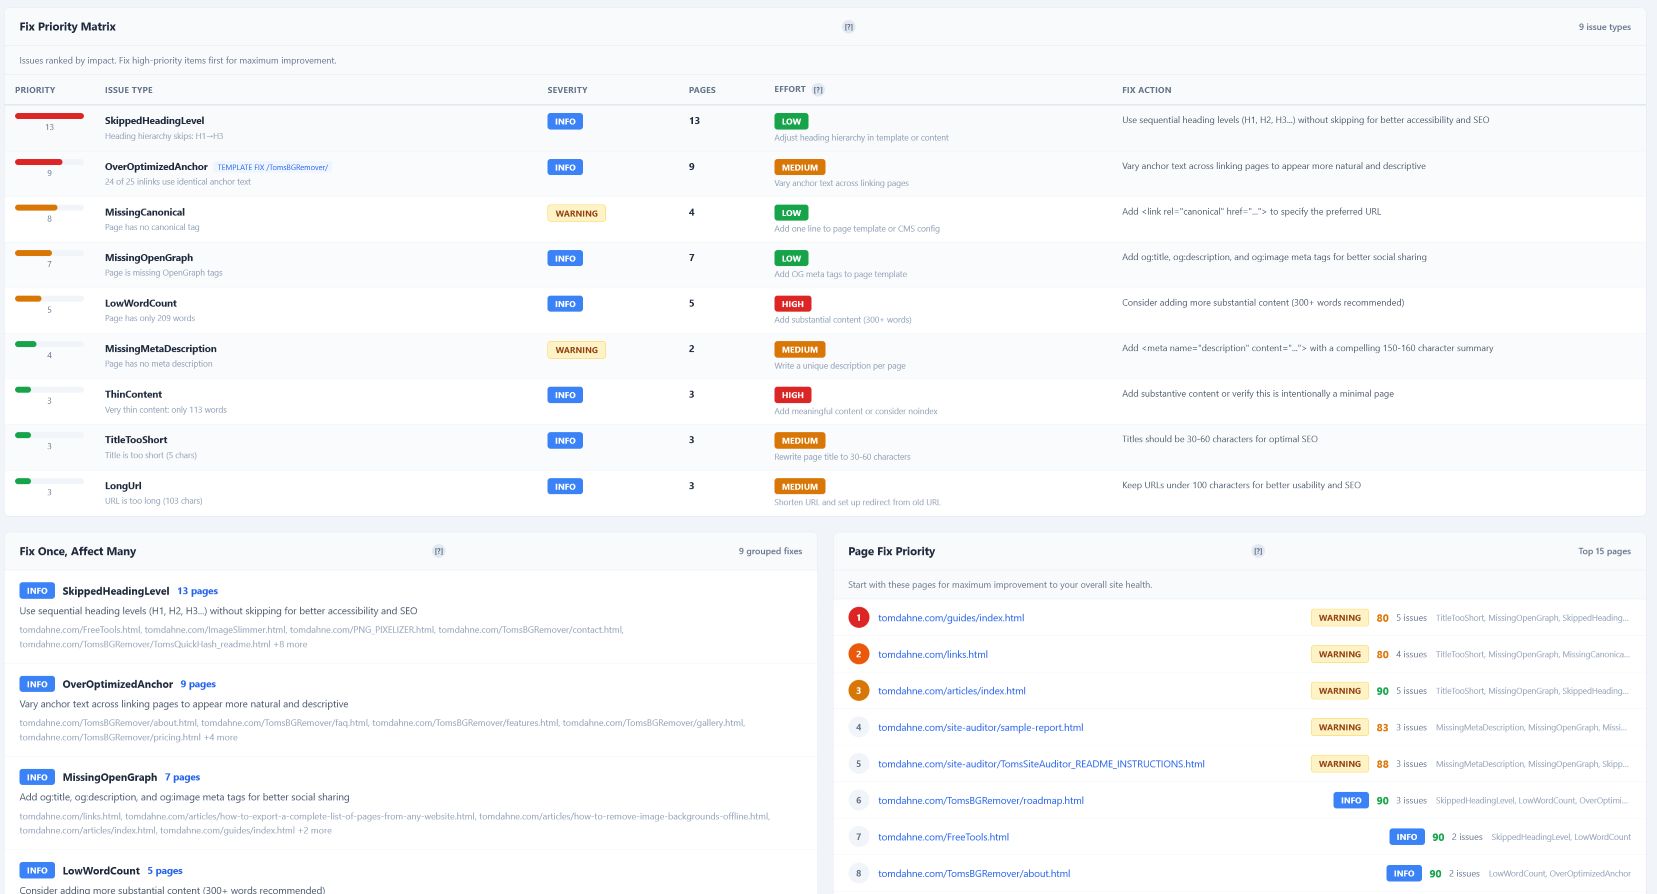1657x894 pixels.
Task: Open tomdahne.com/guides/index.html link
Action: coord(951,618)
